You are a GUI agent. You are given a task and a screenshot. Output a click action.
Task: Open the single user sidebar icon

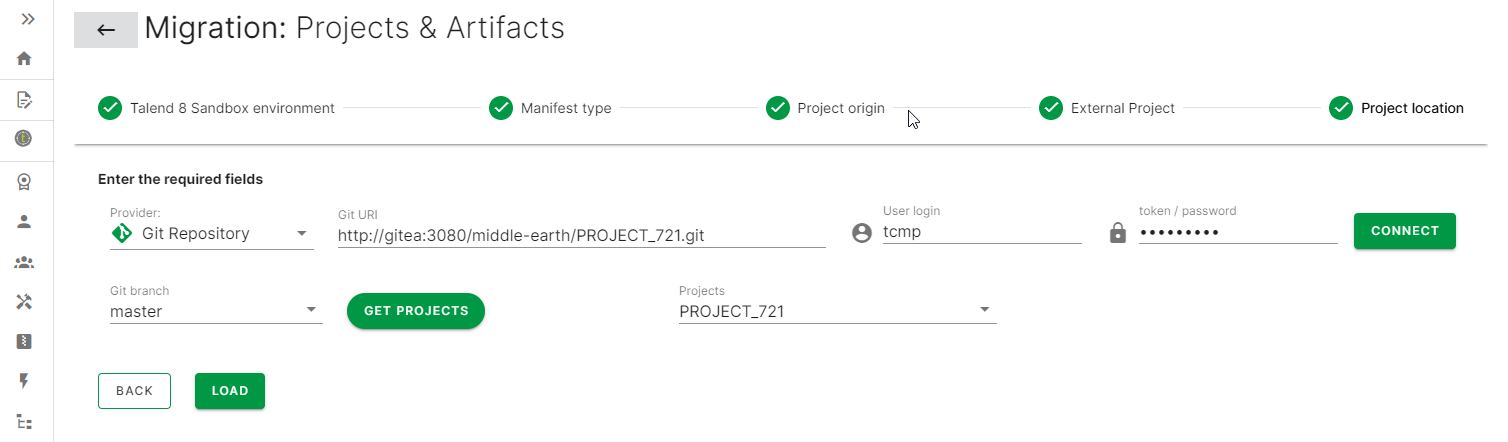tap(25, 222)
